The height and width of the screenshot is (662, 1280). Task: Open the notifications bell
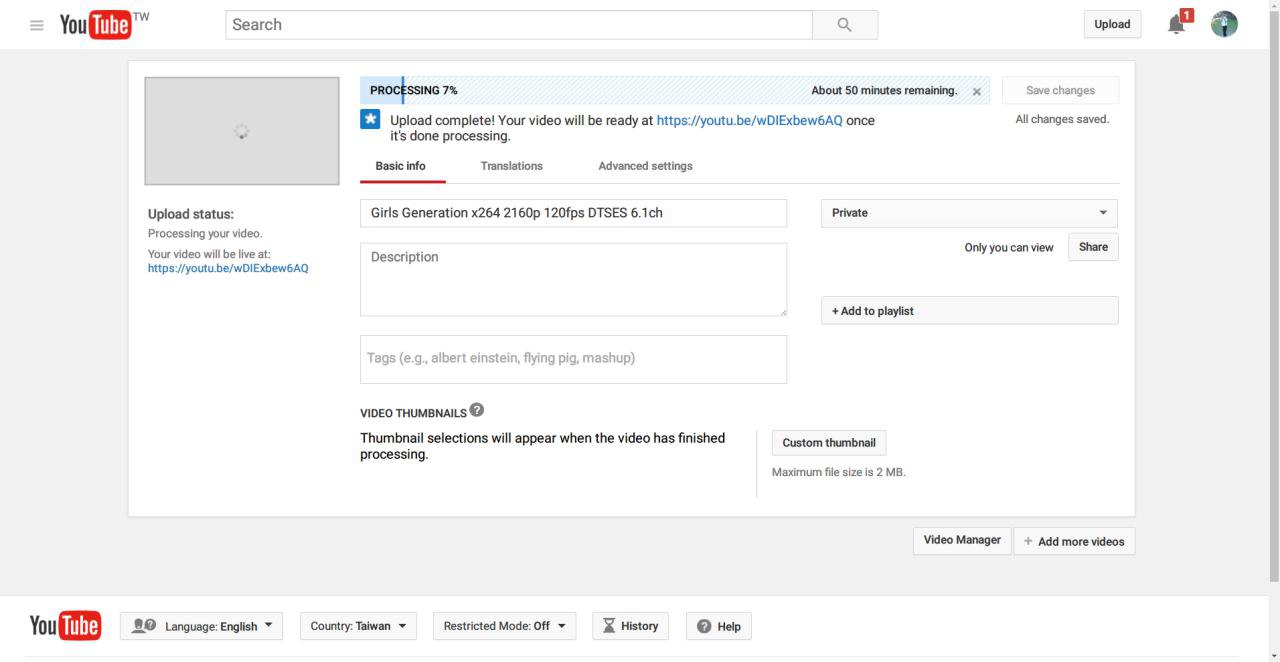click(x=1177, y=25)
